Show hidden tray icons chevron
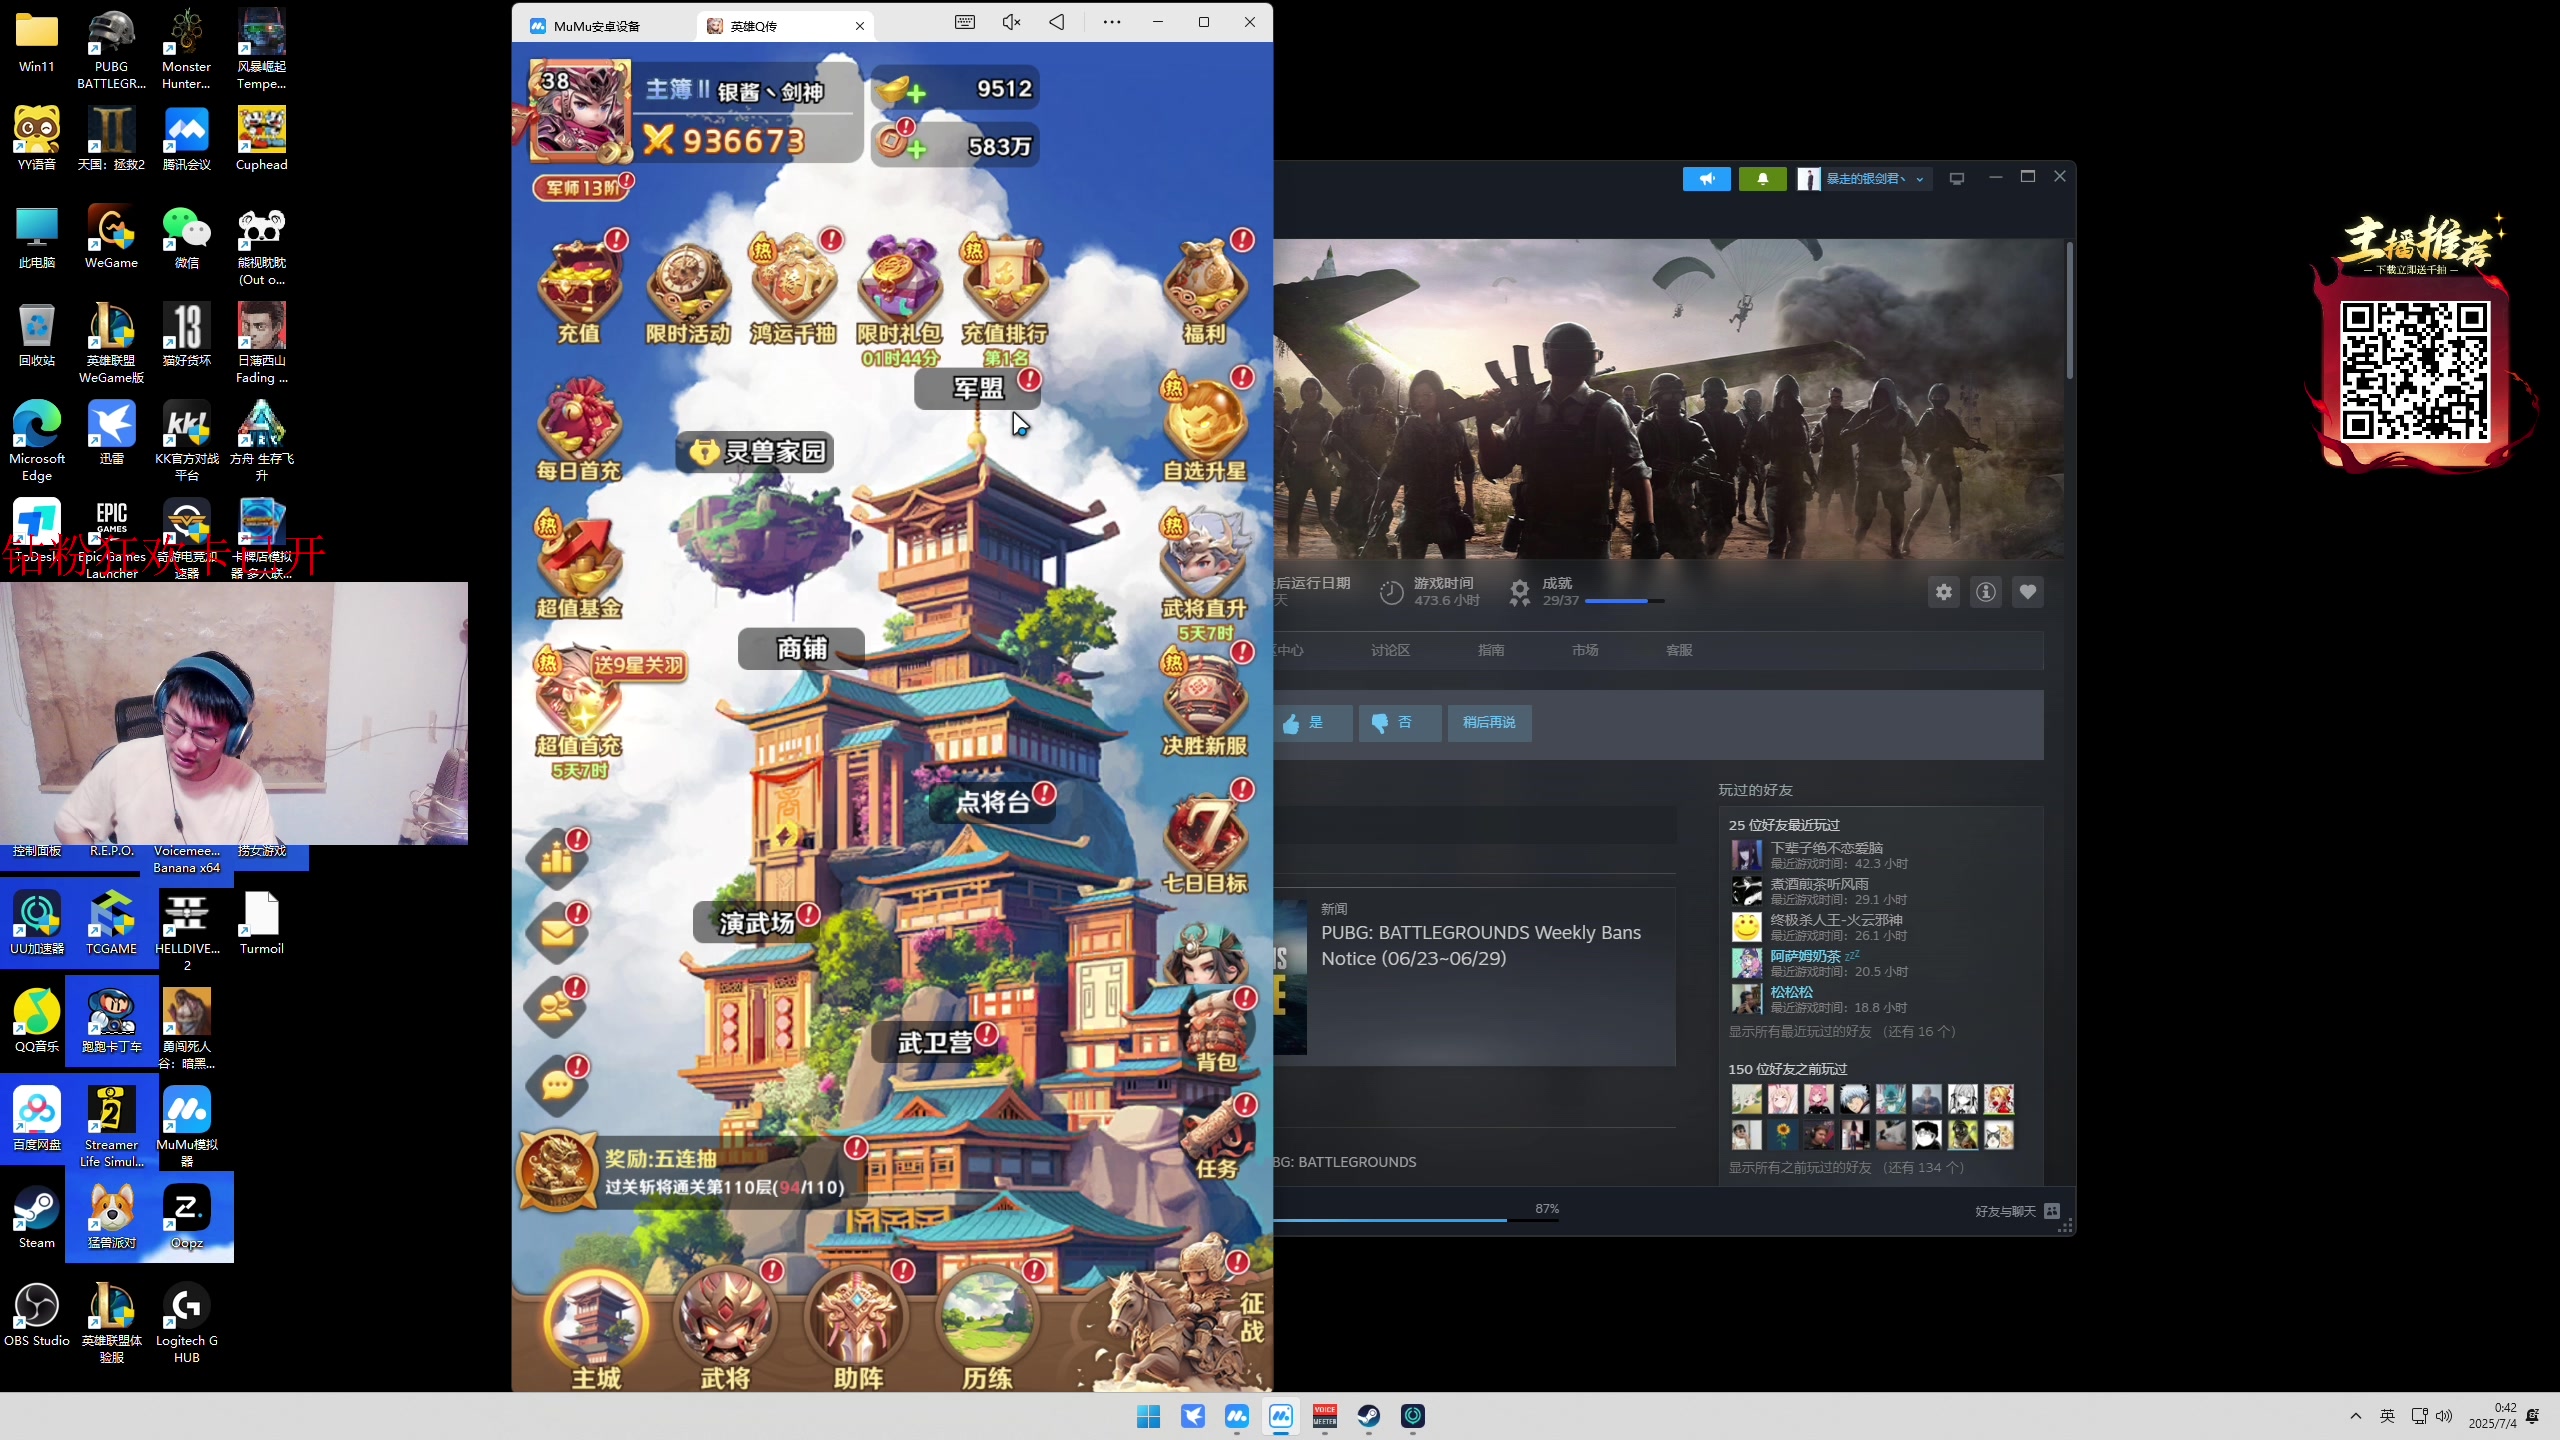The image size is (2560, 1440). coord(2356,1416)
